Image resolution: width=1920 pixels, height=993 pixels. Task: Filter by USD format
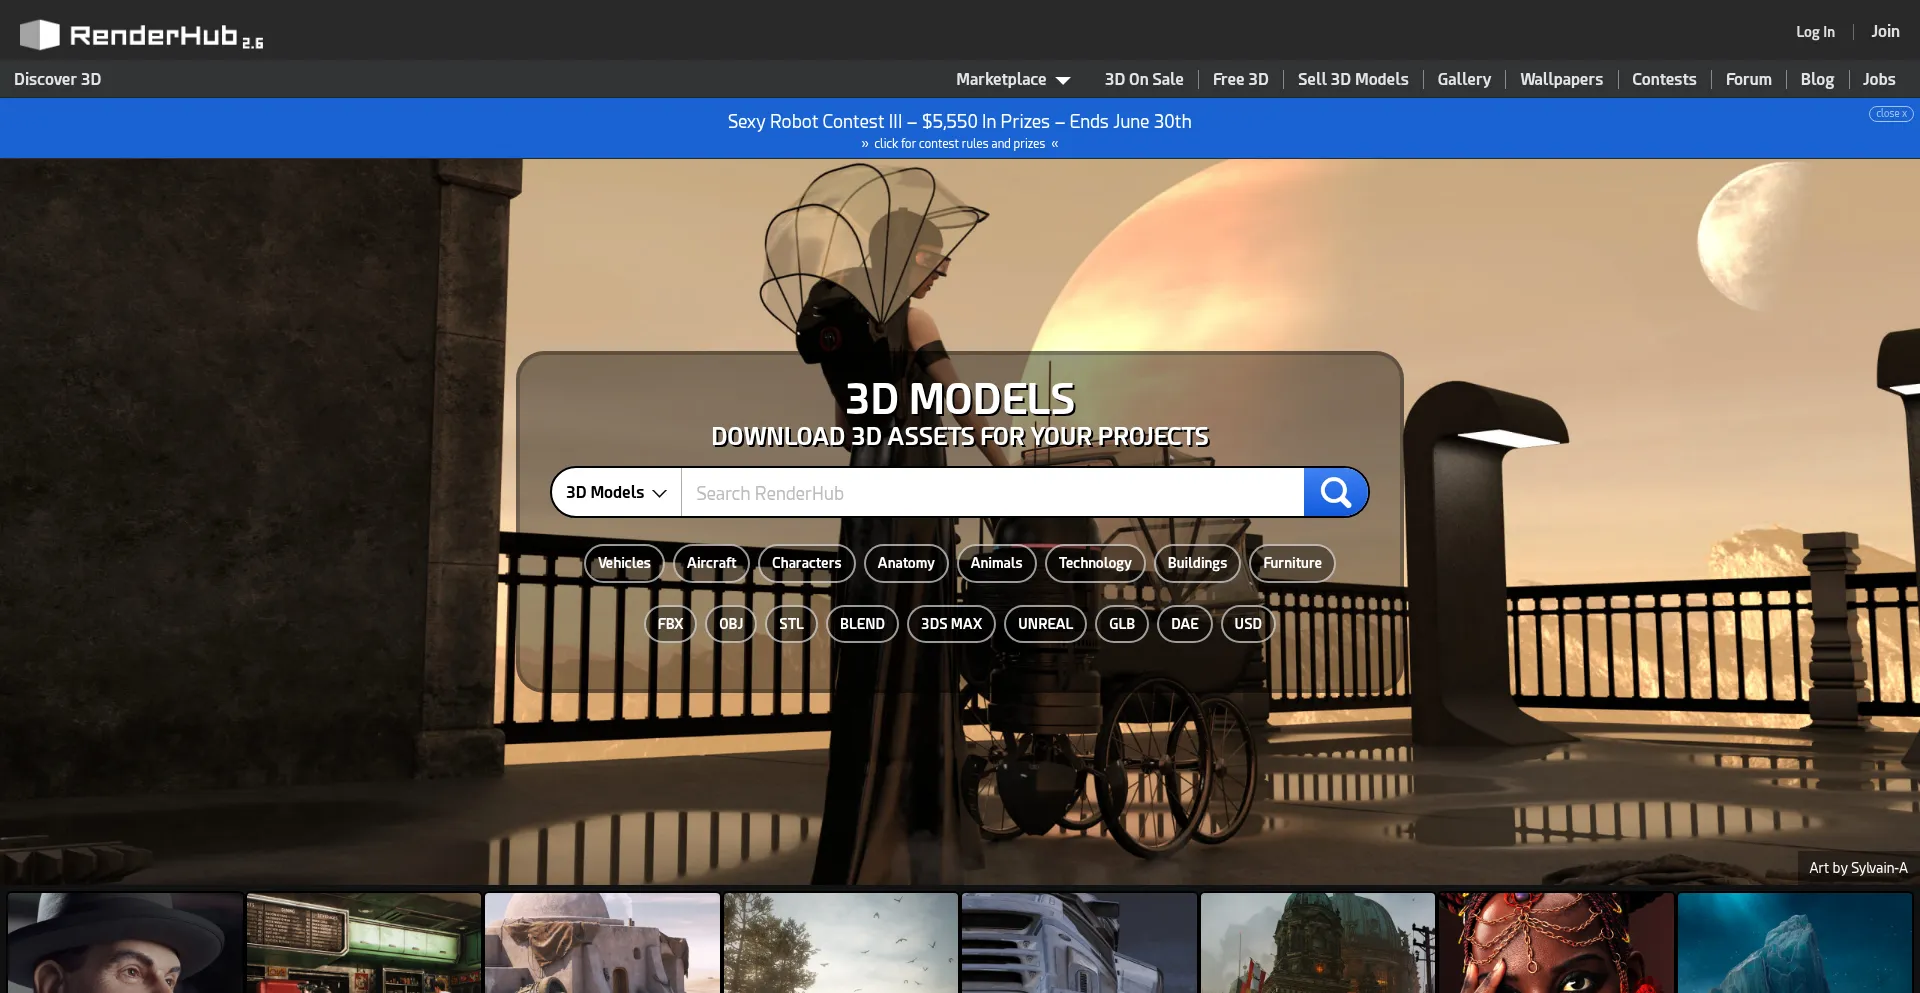pyautogui.click(x=1248, y=624)
